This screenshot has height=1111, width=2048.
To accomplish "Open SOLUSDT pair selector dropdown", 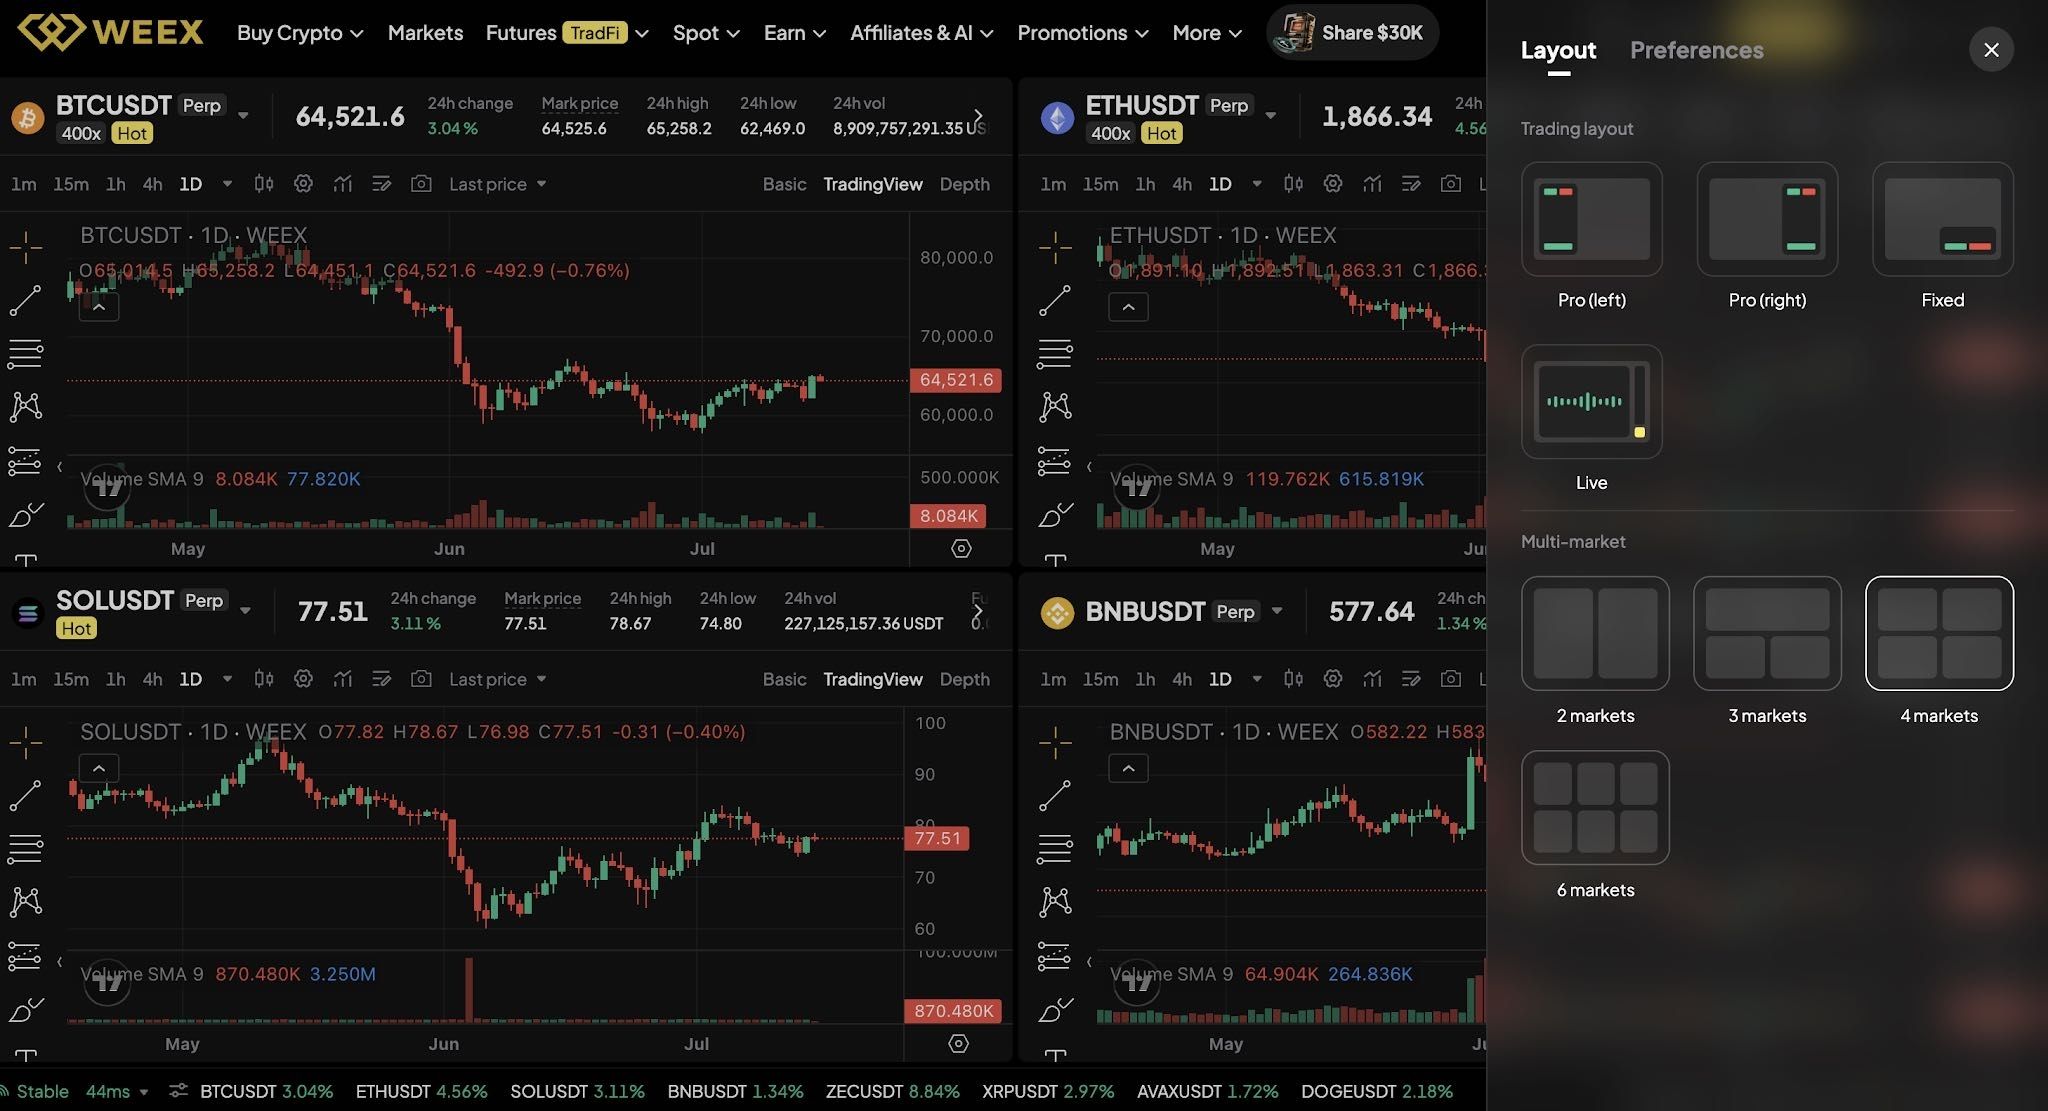I will click(245, 611).
